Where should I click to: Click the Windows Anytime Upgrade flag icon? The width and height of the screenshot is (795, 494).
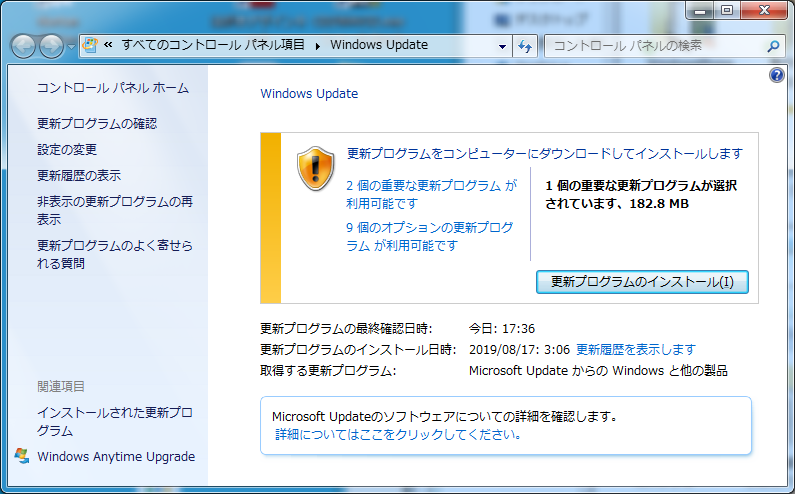pos(21,456)
